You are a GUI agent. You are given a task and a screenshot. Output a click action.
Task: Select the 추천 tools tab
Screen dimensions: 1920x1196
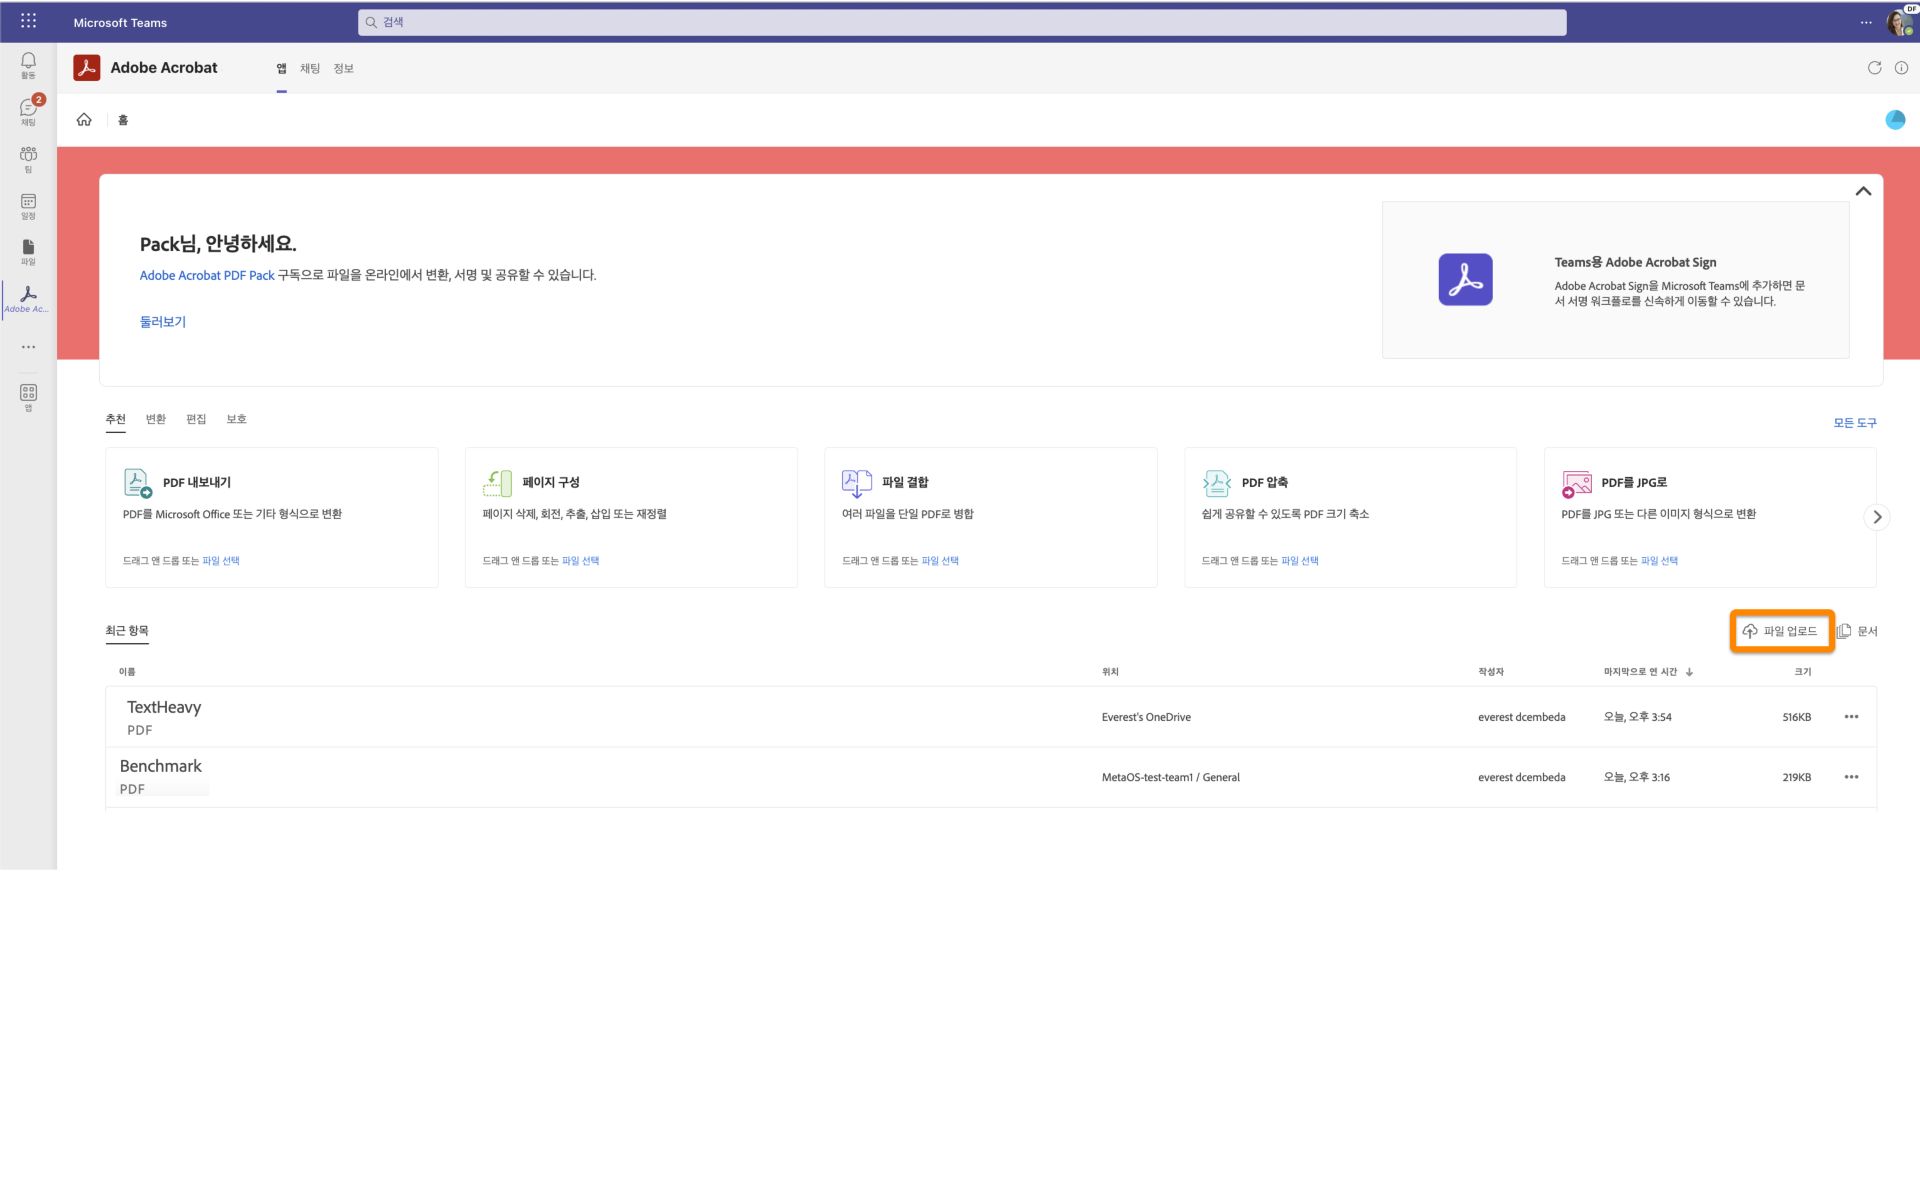(116, 419)
